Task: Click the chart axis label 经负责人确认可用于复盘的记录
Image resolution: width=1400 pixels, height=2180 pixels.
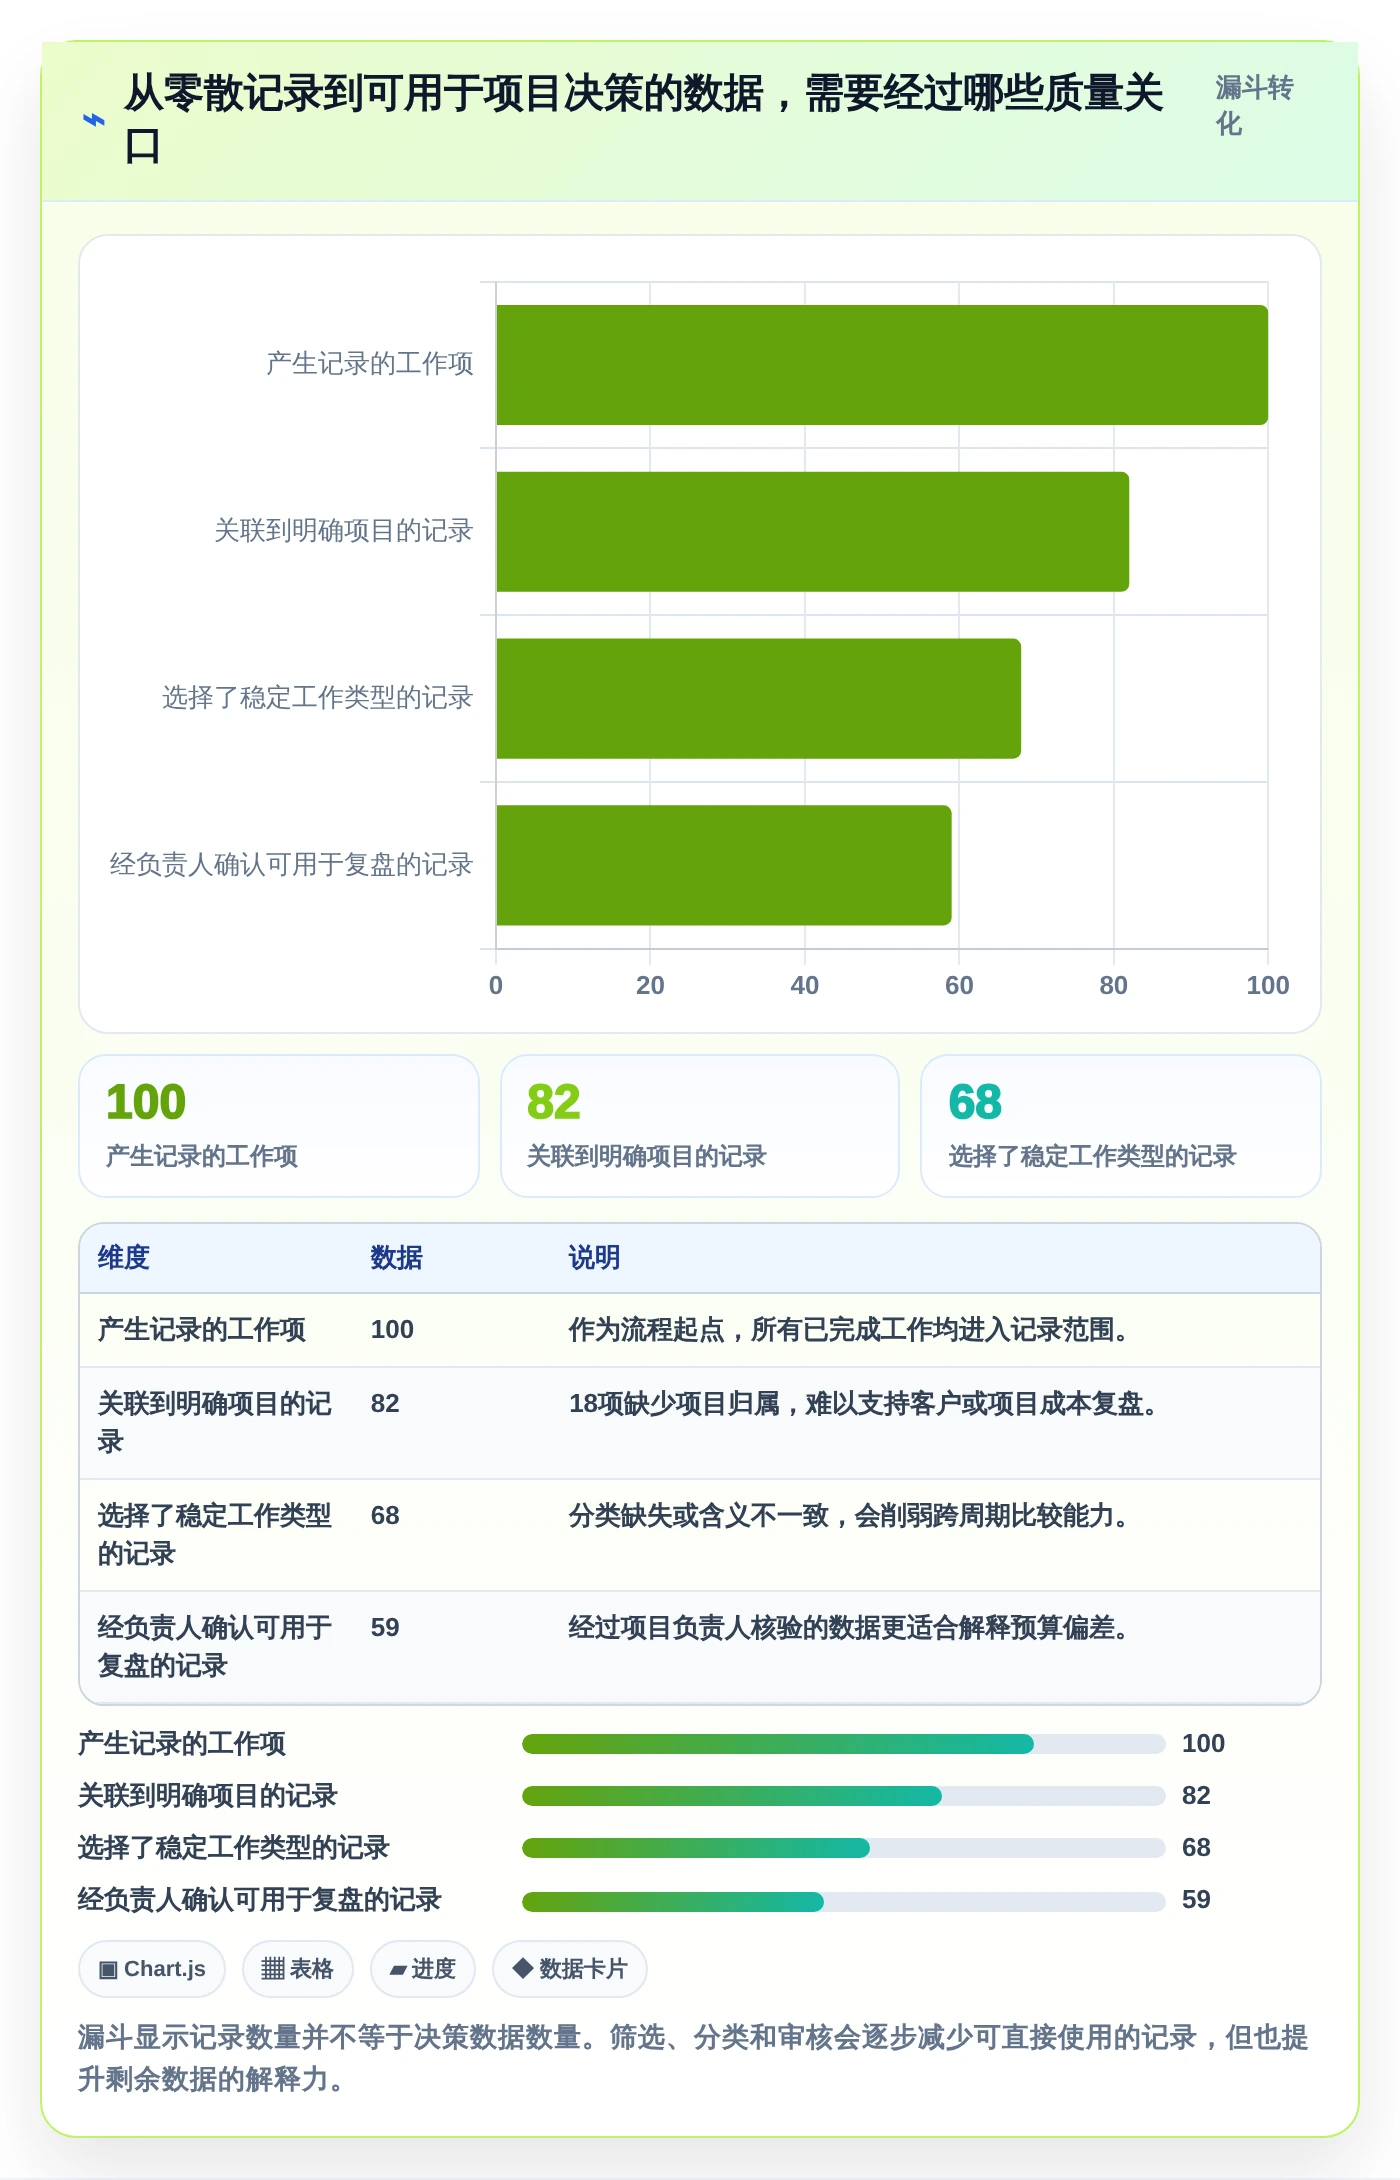Action: pos(291,865)
